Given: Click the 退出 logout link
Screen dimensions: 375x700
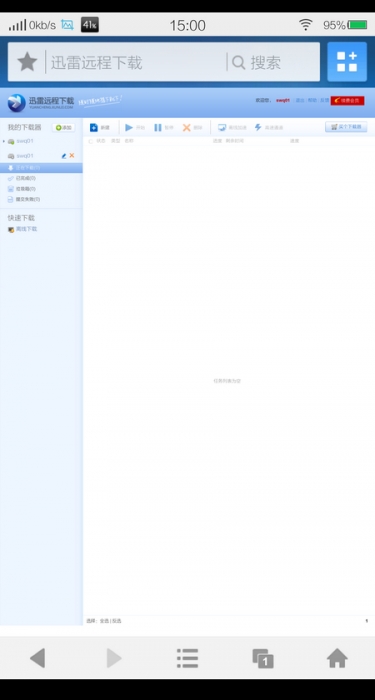Looking at the screenshot, I should 300,100.
